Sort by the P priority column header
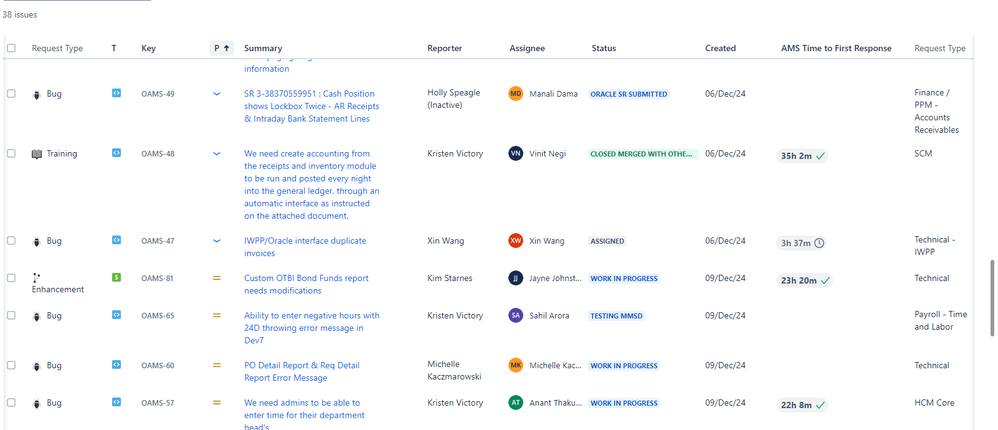The width and height of the screenshot is (998, 430). pyautogui.click(x=222, y=48)
